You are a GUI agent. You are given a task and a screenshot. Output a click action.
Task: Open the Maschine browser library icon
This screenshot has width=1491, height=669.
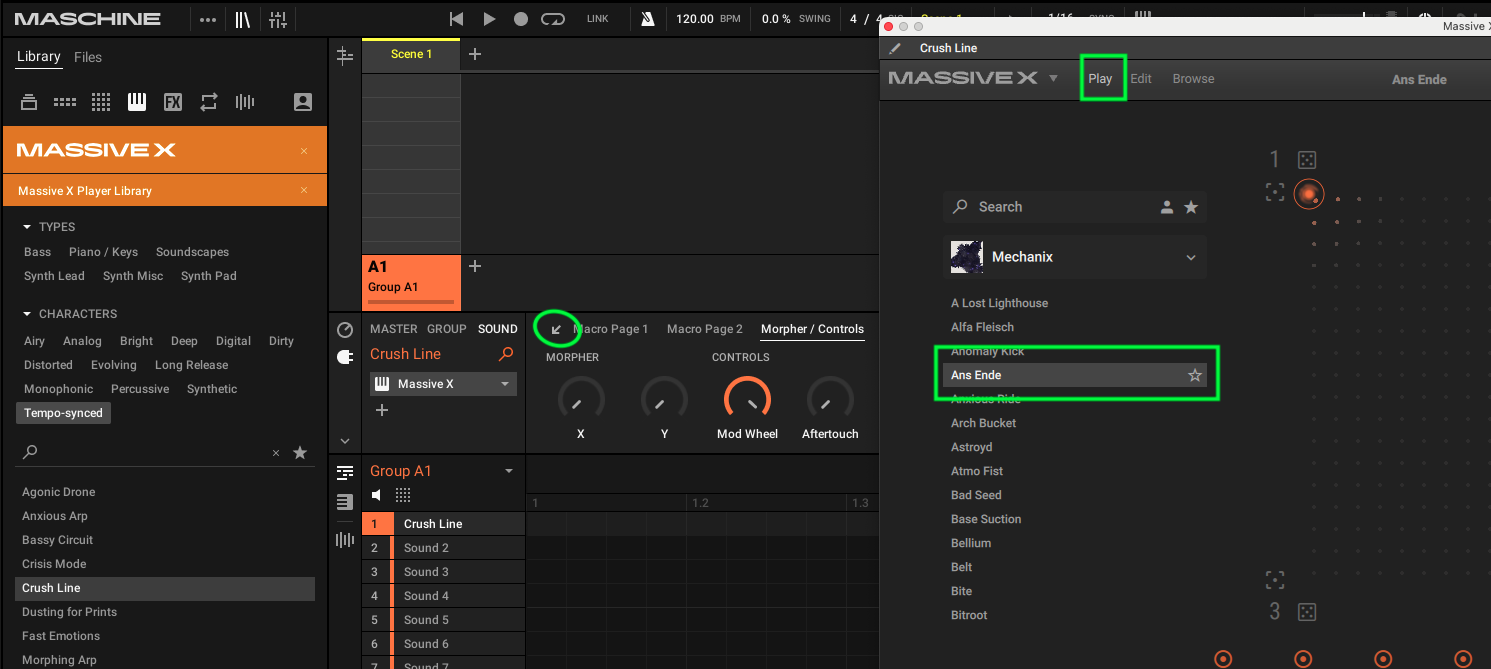click(243, 19)
